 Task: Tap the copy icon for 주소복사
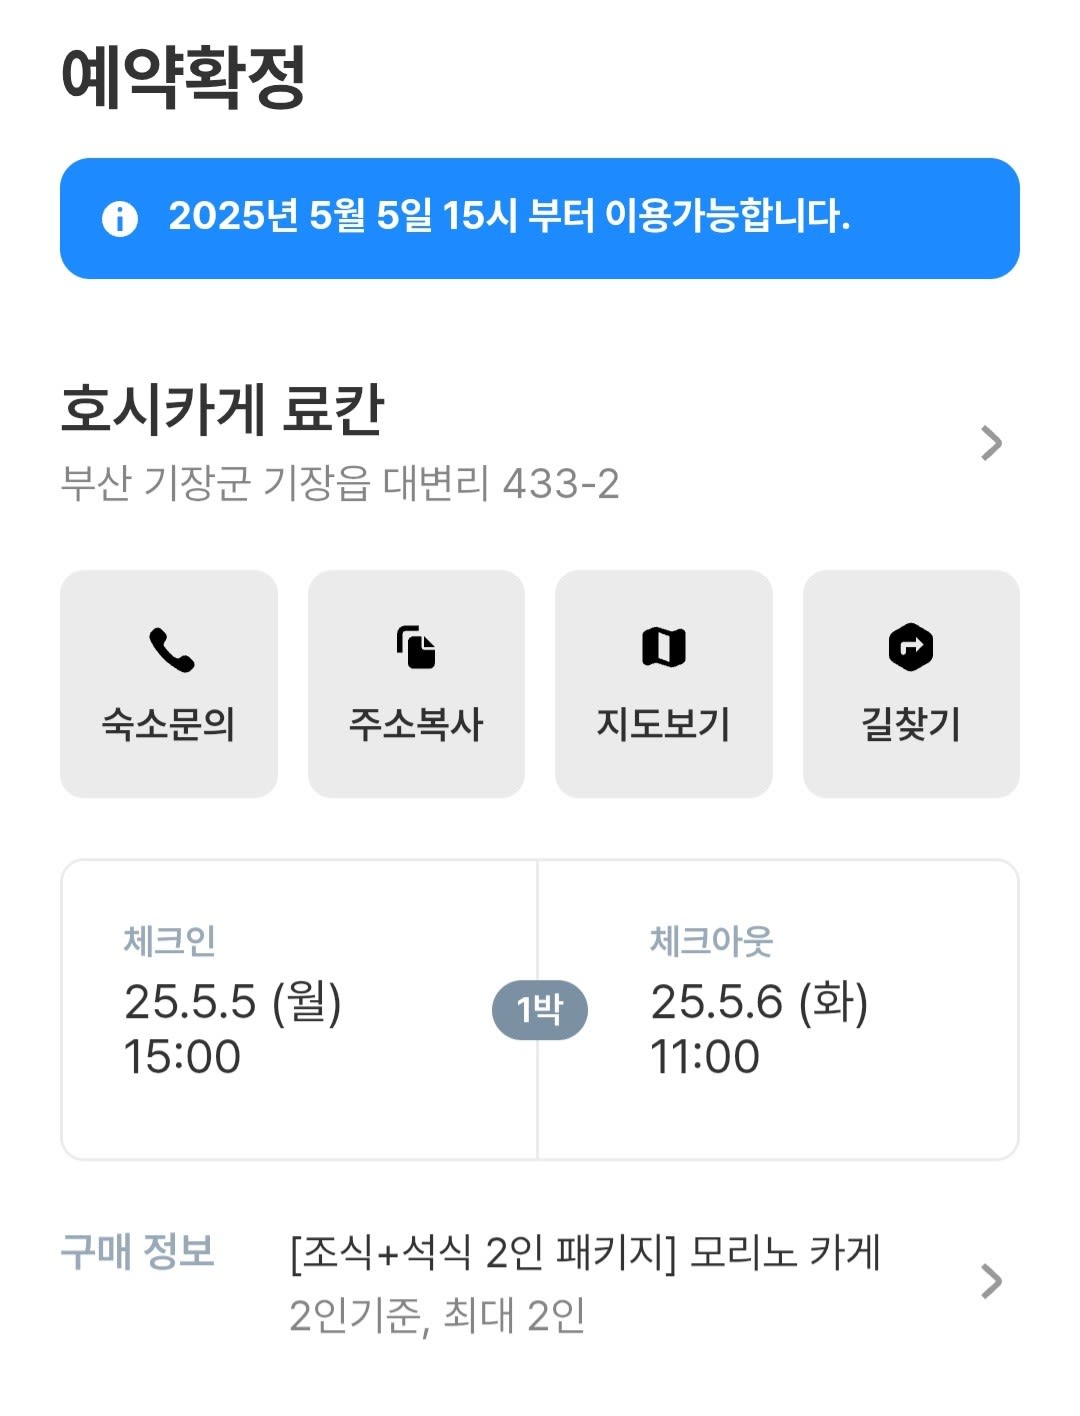click(x=416, y=647)
